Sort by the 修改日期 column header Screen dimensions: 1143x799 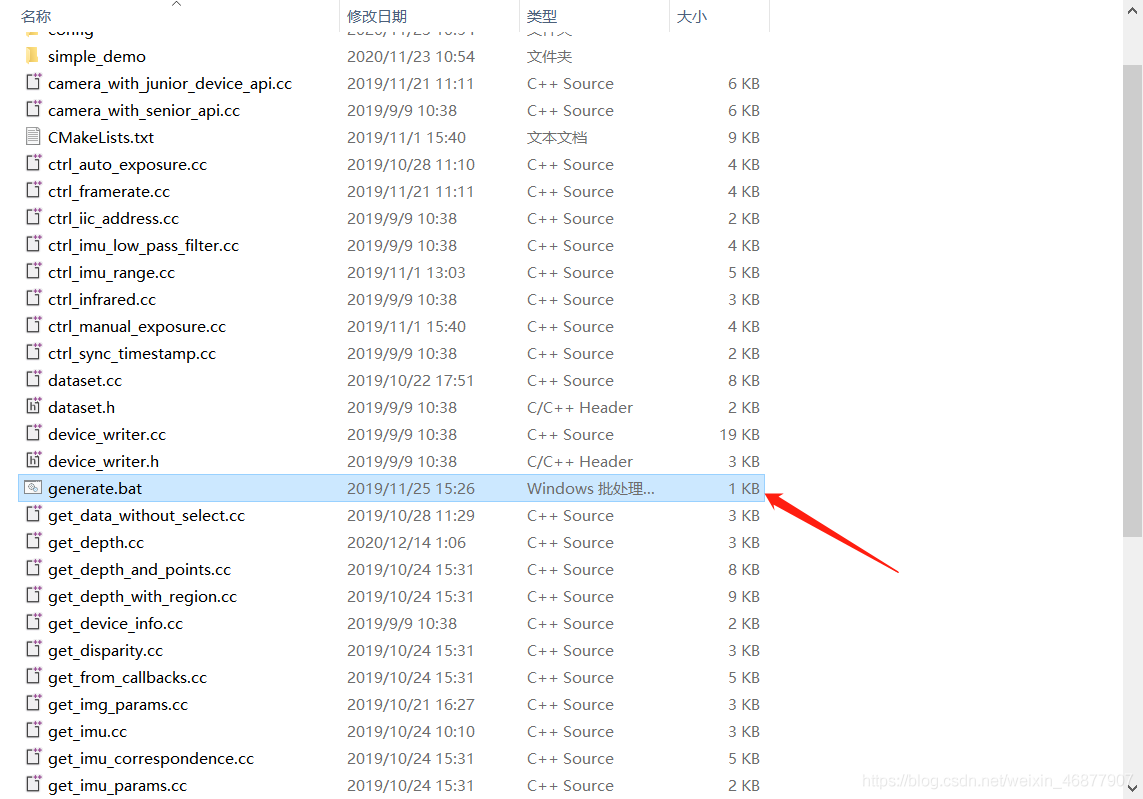coord(377,16)
